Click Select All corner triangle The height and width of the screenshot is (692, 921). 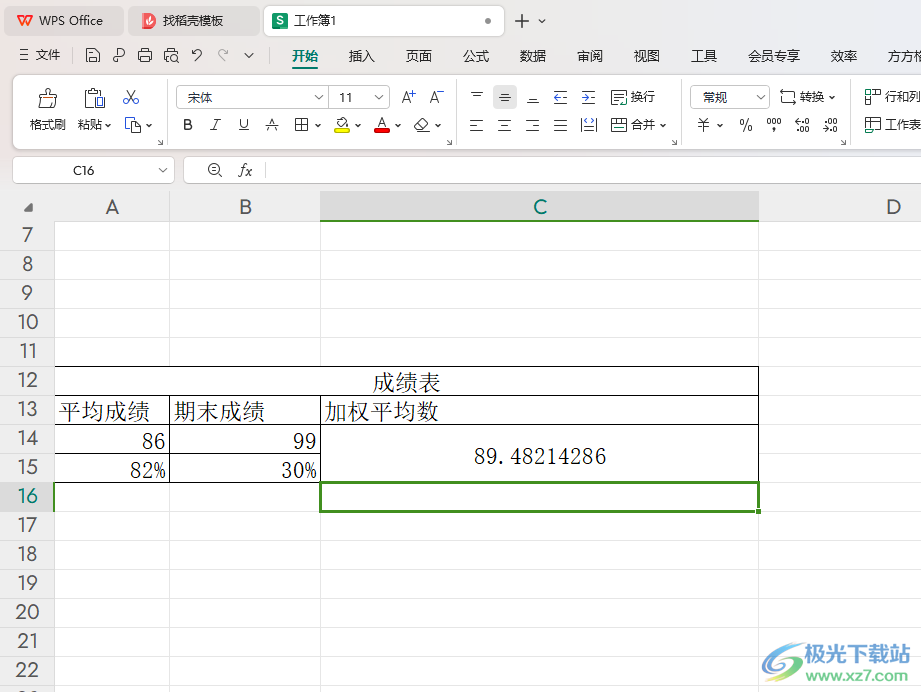[28, 207]
